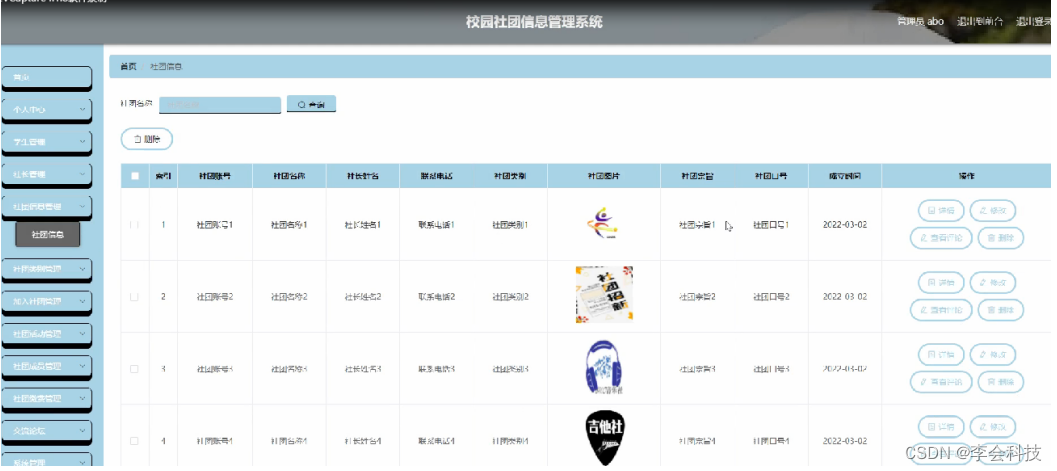Click the cell 社团名称1
Screen dimensions: 1057x471
point(289,225)
